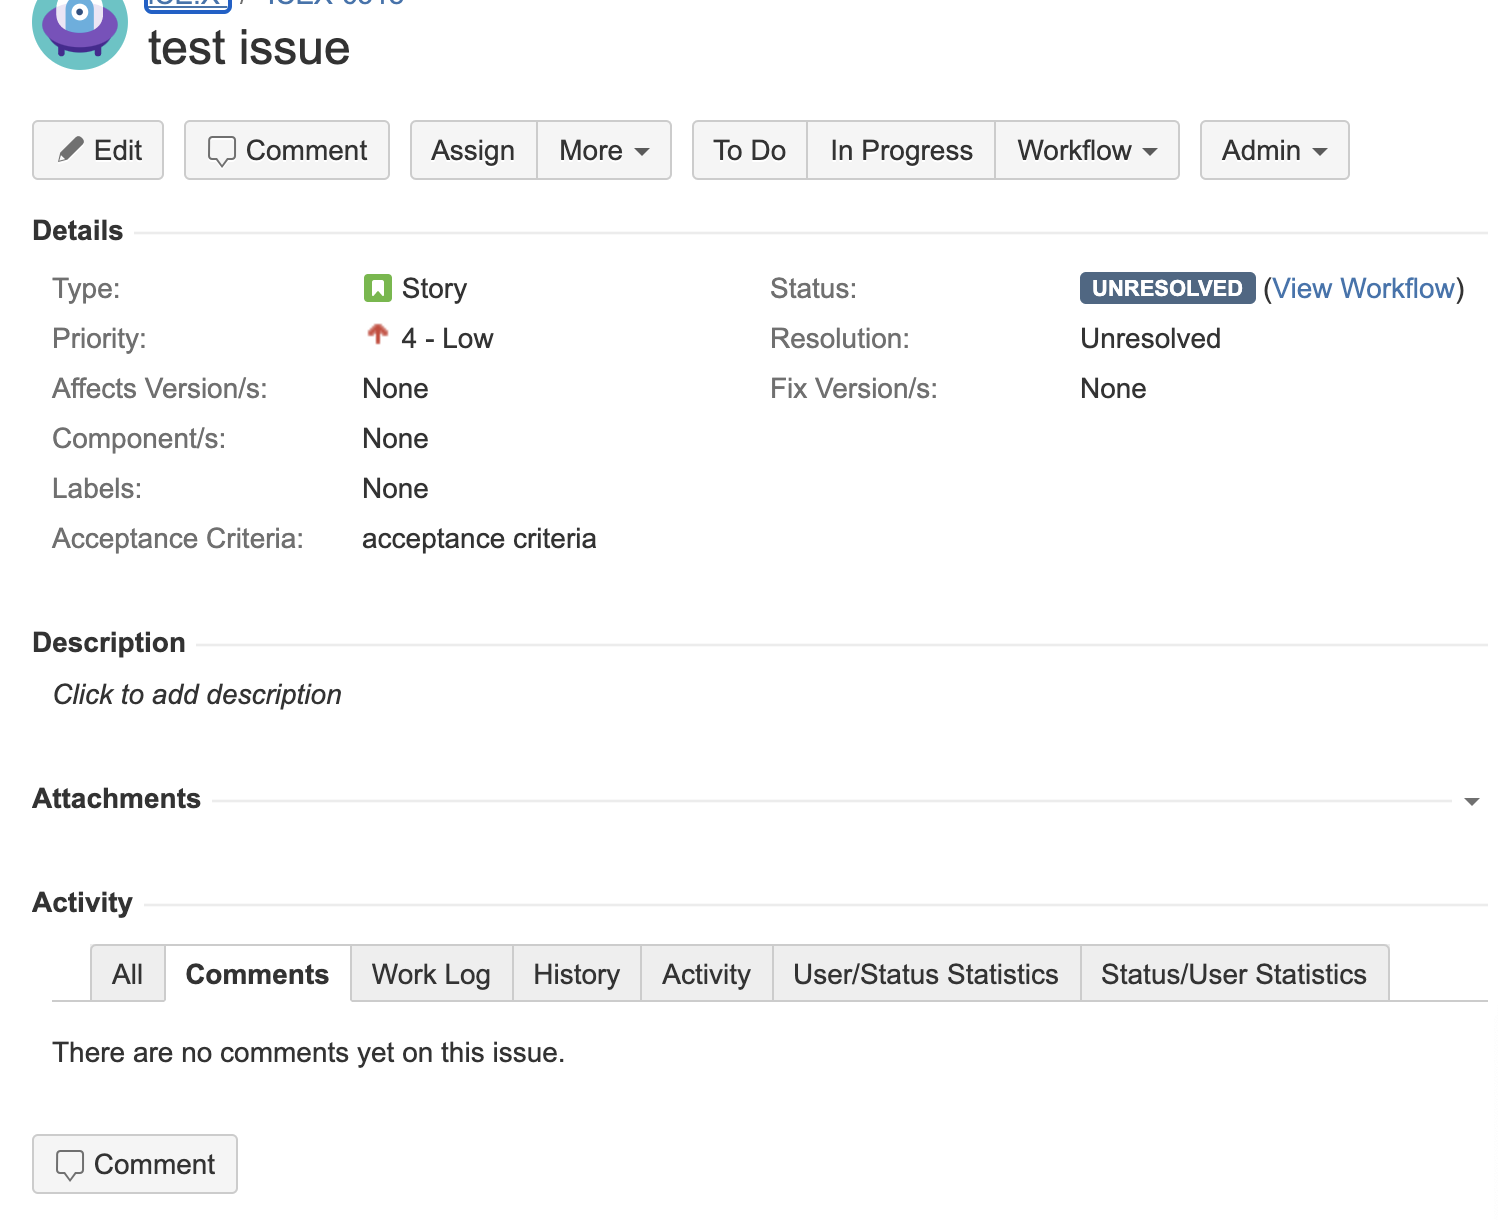This screenshot has width=1498, height=1220.
Task: Open the Workflow dropdown
Action: point(1086,150)
